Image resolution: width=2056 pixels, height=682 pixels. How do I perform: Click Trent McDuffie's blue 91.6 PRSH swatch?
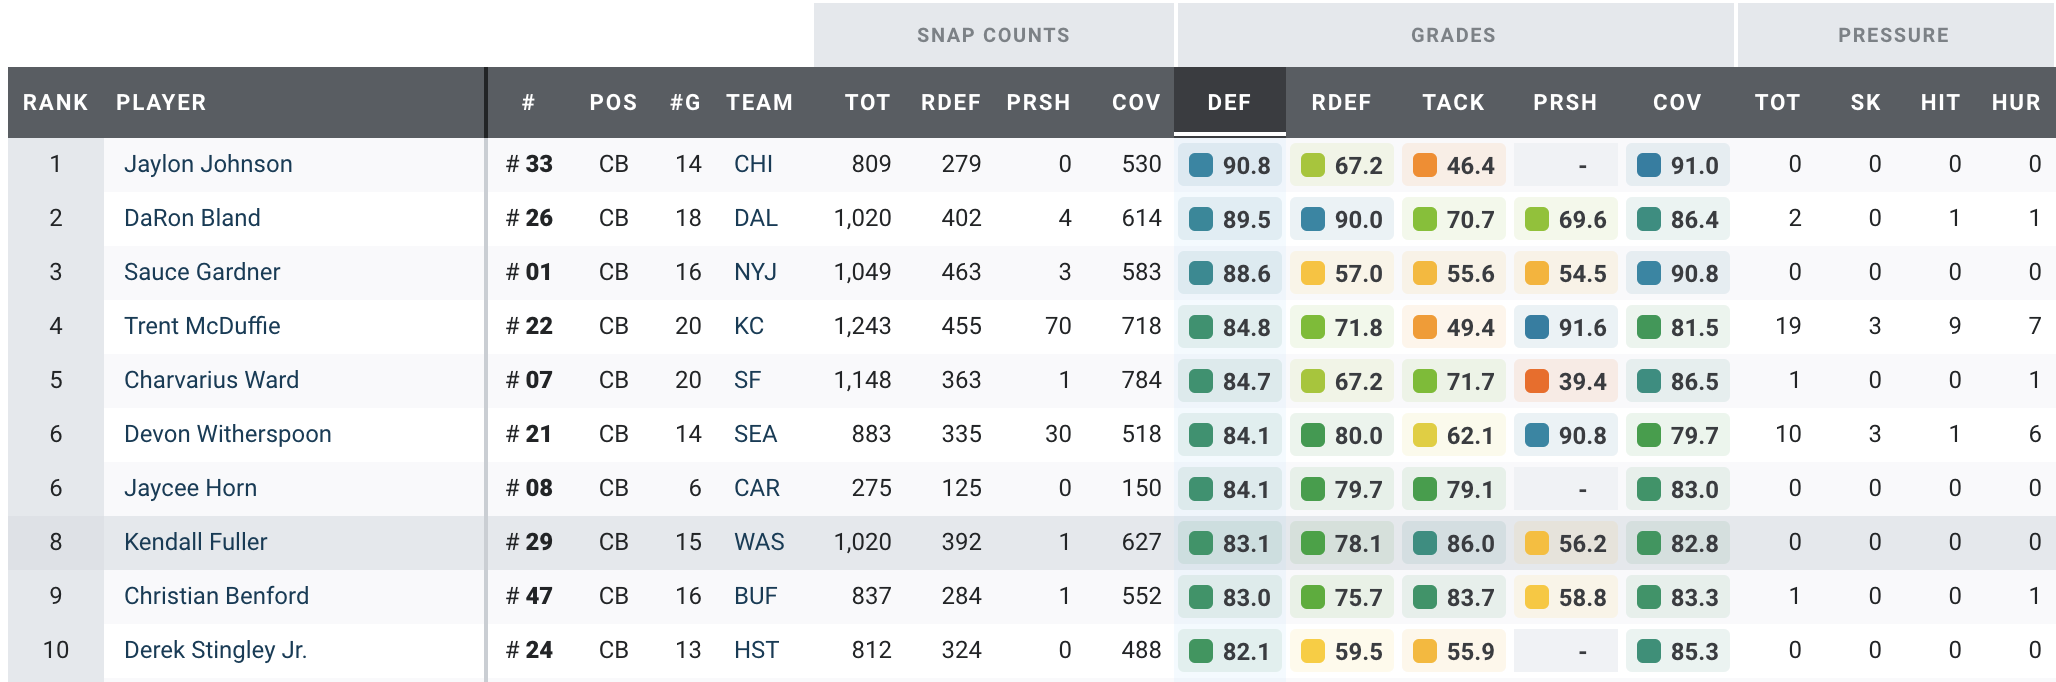pos(1537,327)
